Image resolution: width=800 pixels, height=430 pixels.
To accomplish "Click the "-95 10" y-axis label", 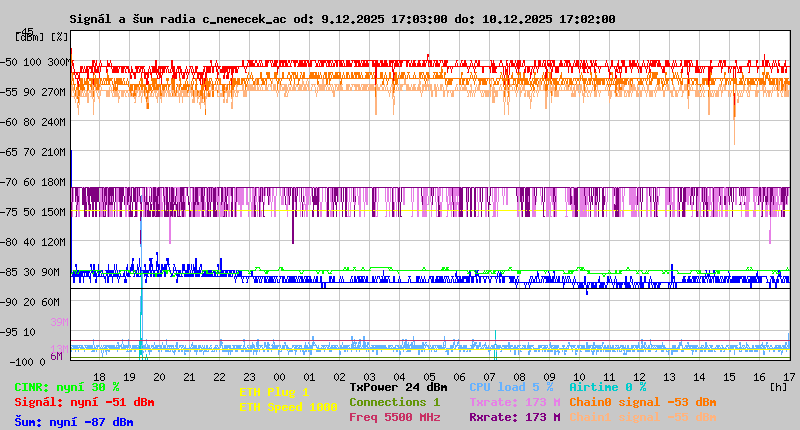I will (19, 332).
